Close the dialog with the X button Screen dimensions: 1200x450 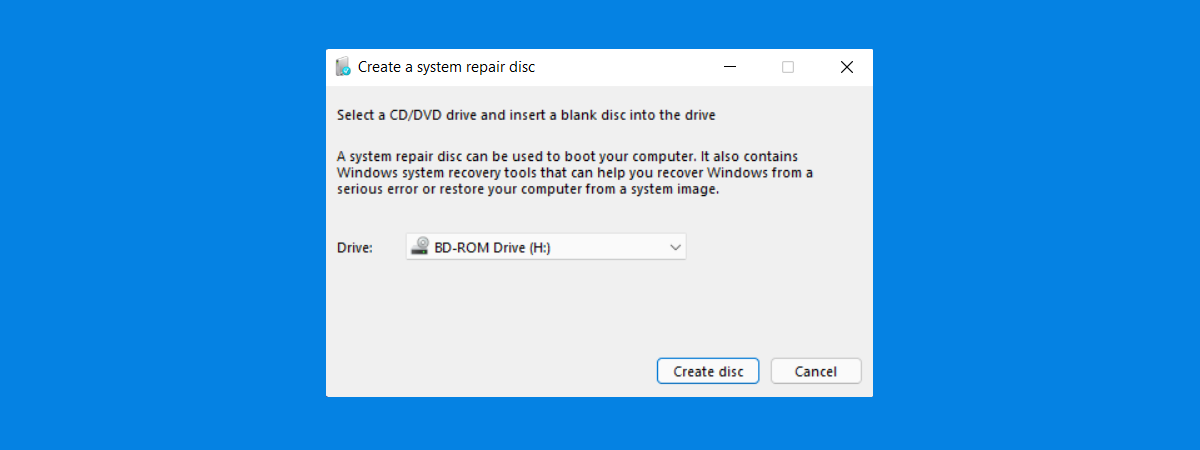(x=846, y=67)
